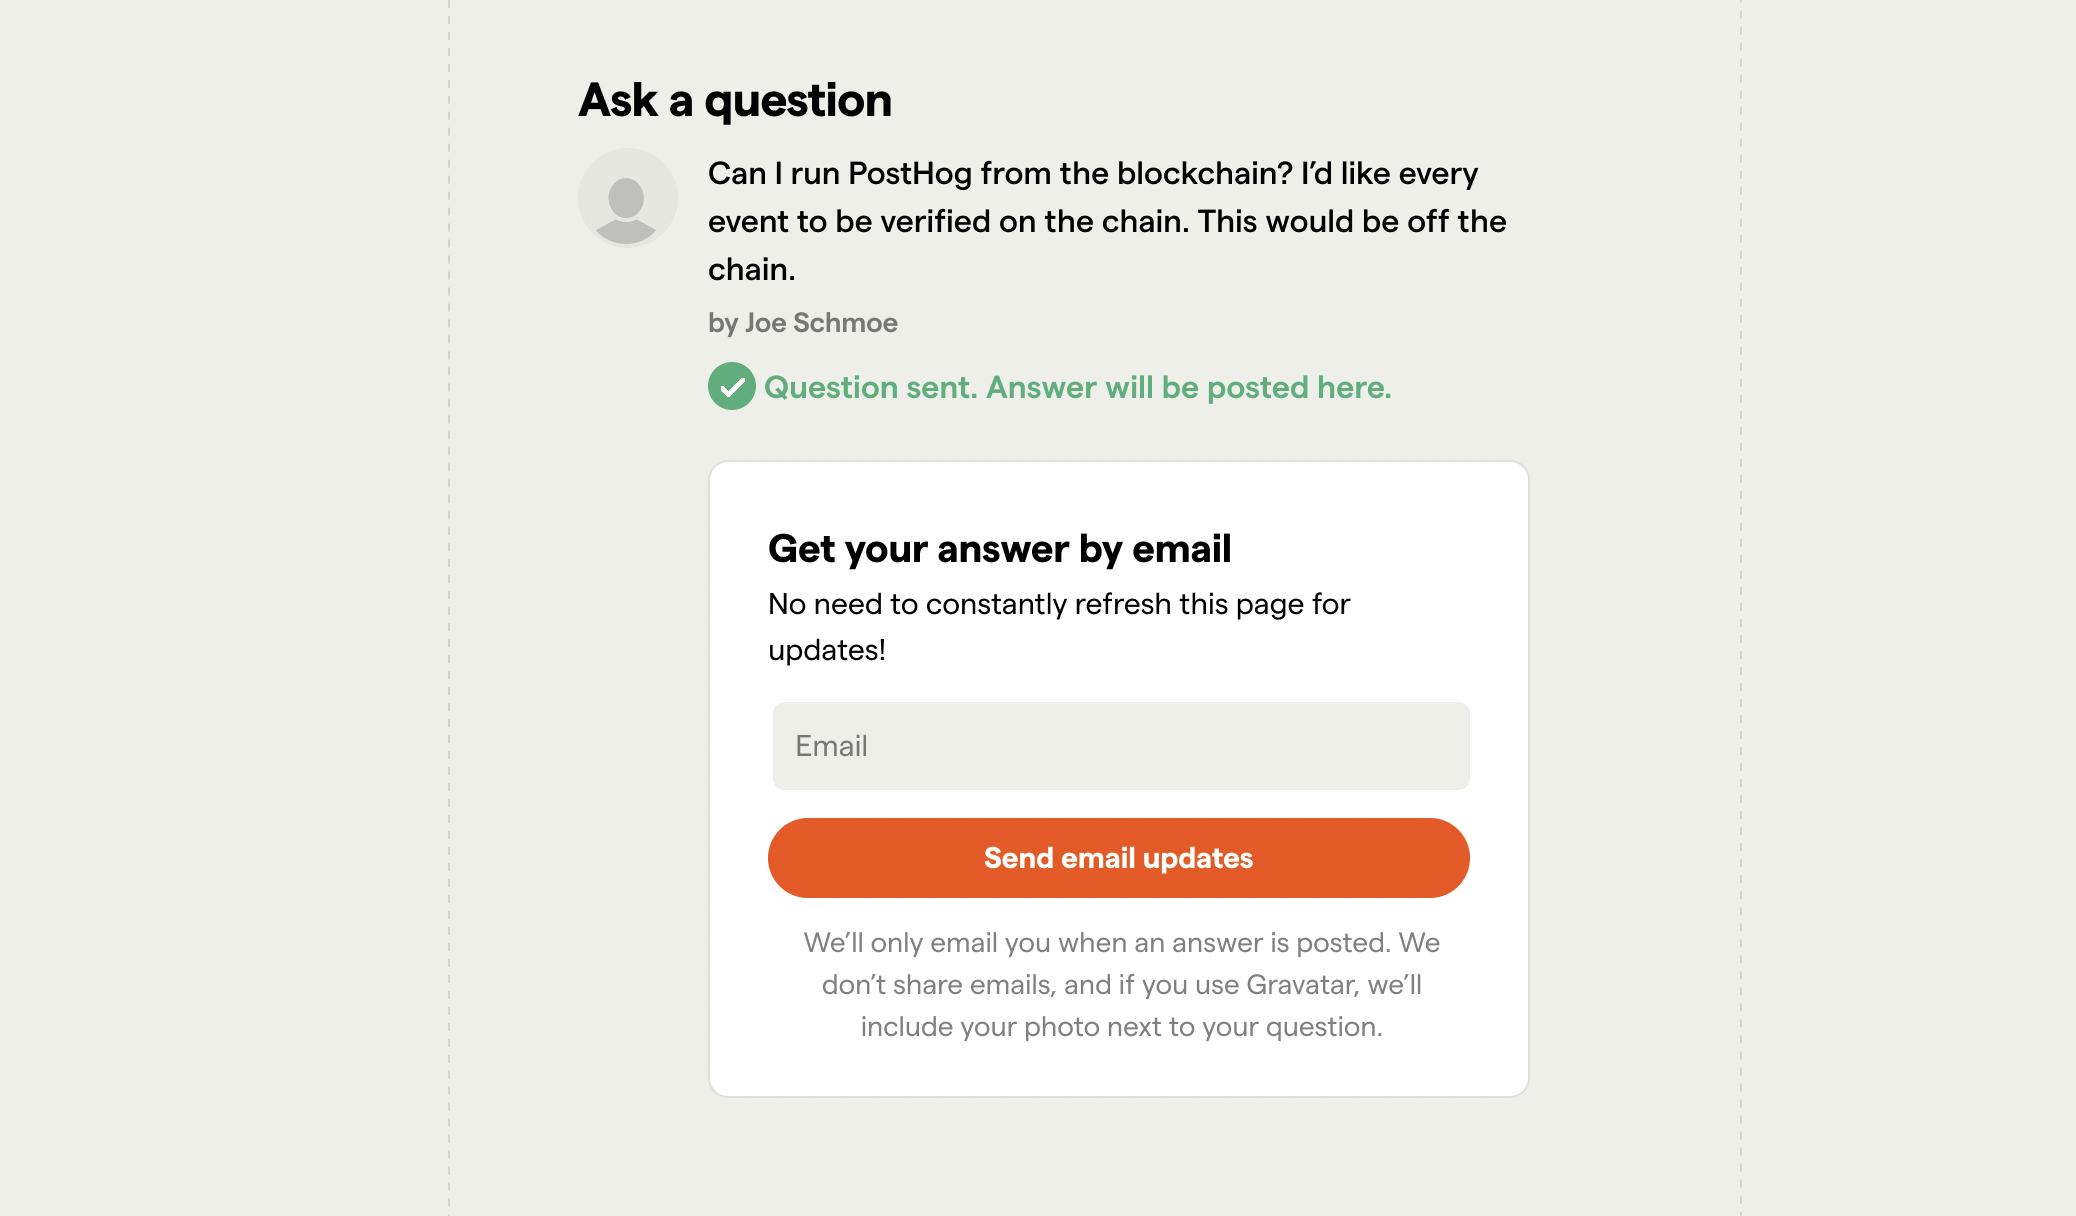Screen dimensions: 2076x1216
Task: Click the include your photo disclaimer sentence
Action: pos(1120,1026)
